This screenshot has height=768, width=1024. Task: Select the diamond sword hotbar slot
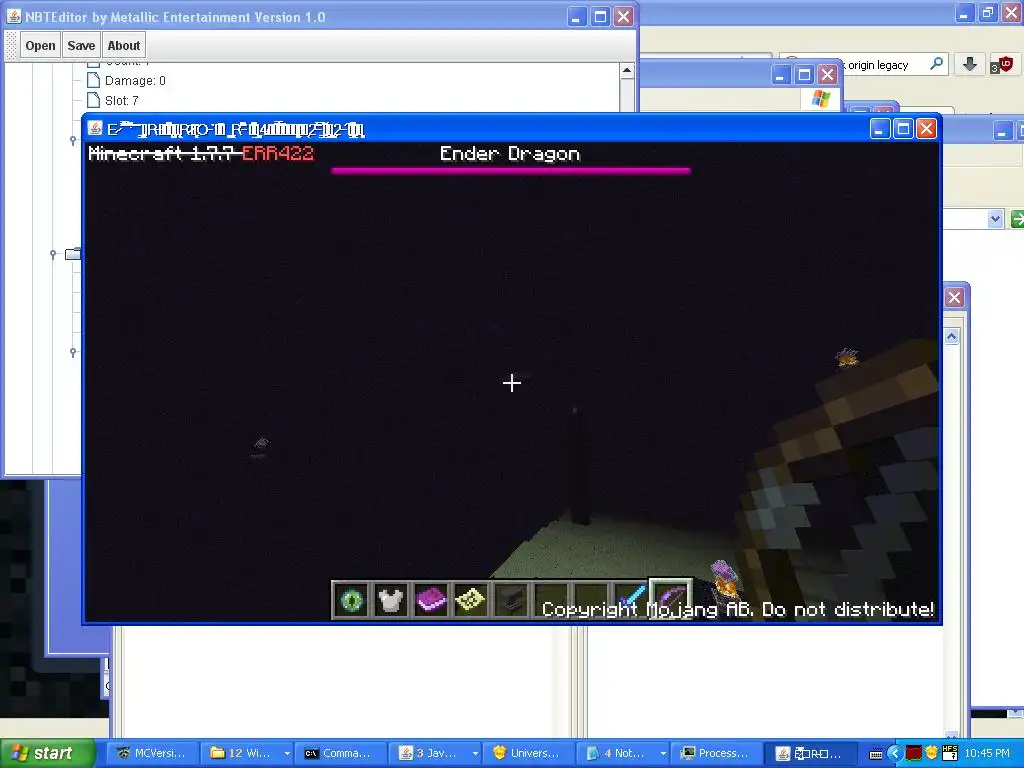[630, 599]
